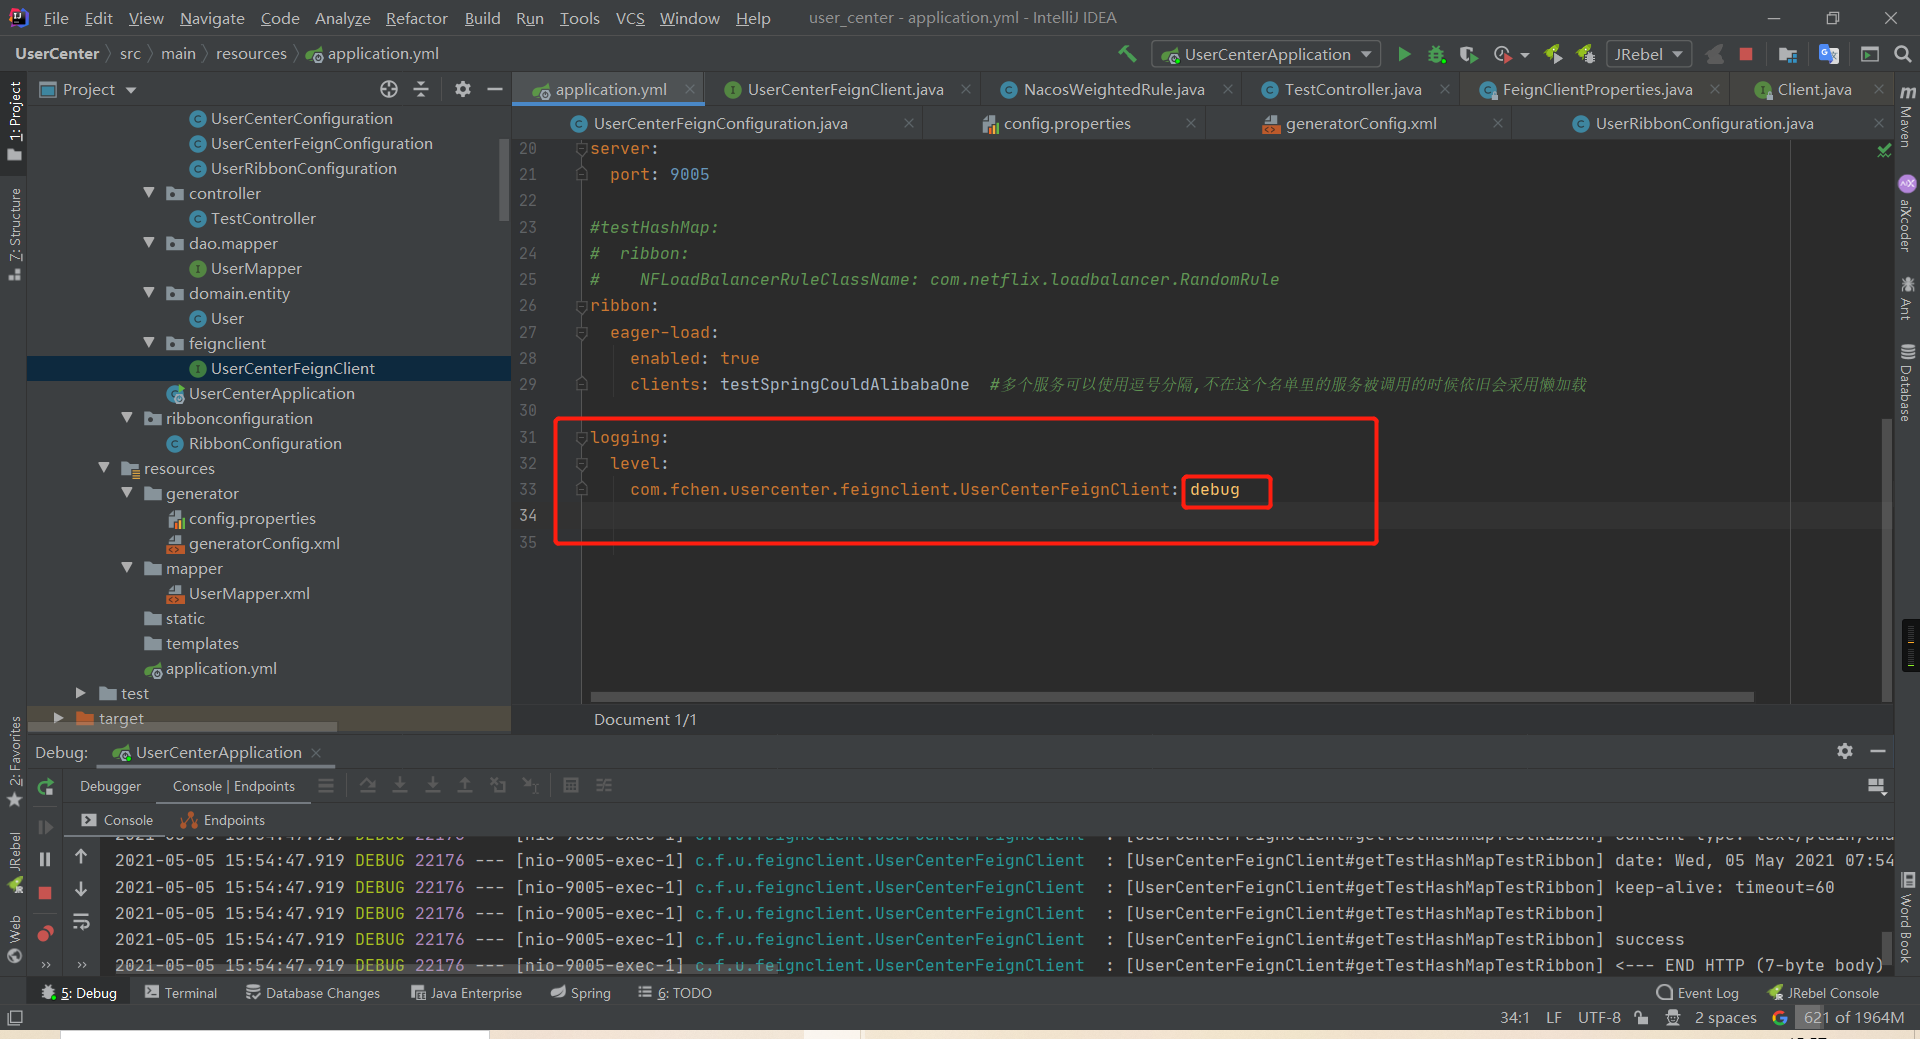Collapse the feignclient package node
Viewport: 1920px width, 1039px height.
coord(148,343)
